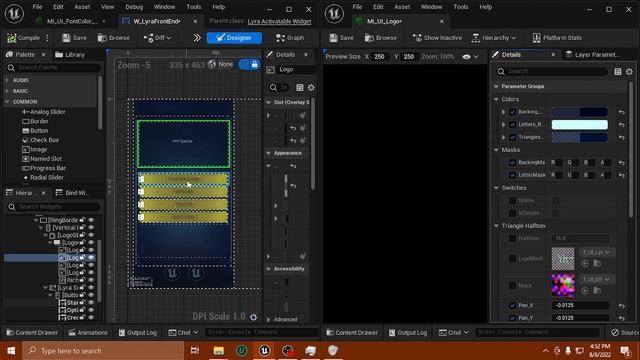
Task: Toggle the Letters_R color parameter checkbox
Action: (513, 124)
